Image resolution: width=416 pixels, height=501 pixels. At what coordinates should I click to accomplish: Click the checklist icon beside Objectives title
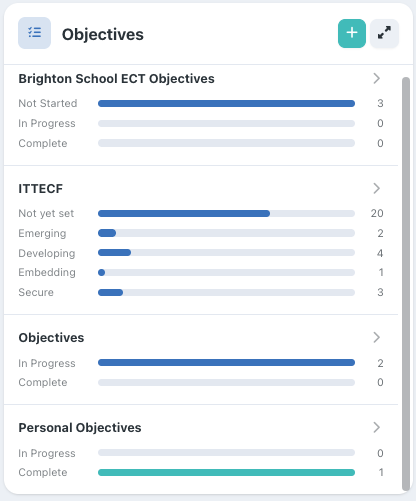click(x=34, y=33)
